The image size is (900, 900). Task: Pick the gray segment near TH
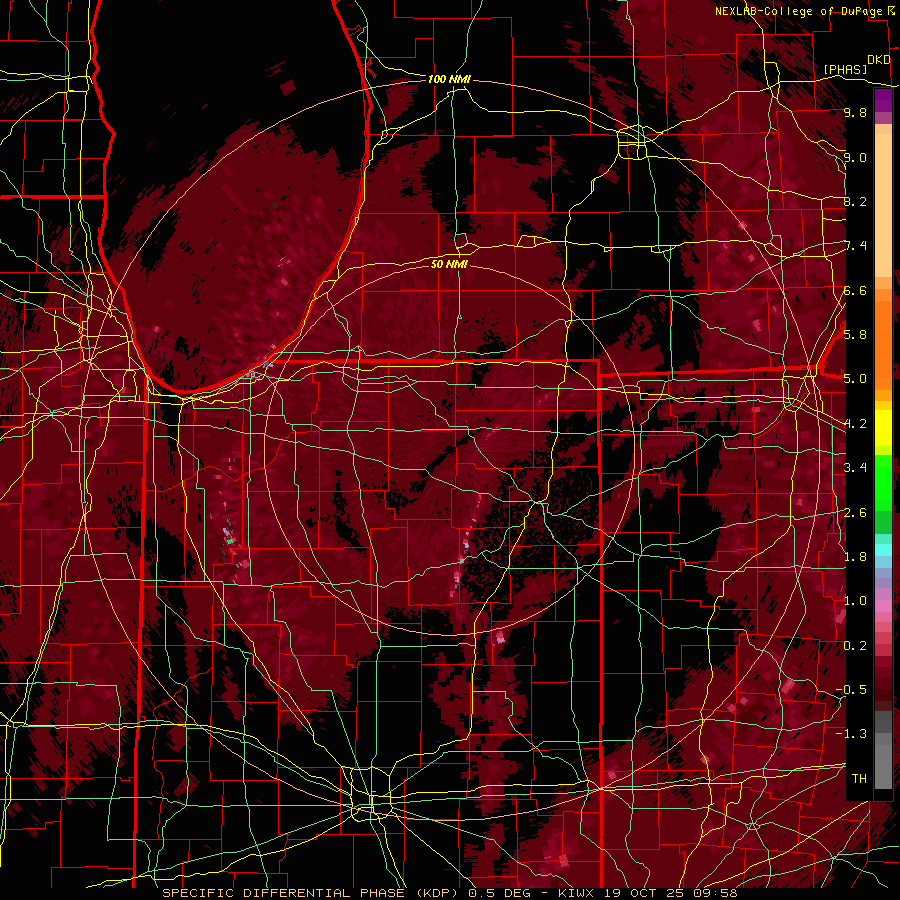tap(883, 766)
